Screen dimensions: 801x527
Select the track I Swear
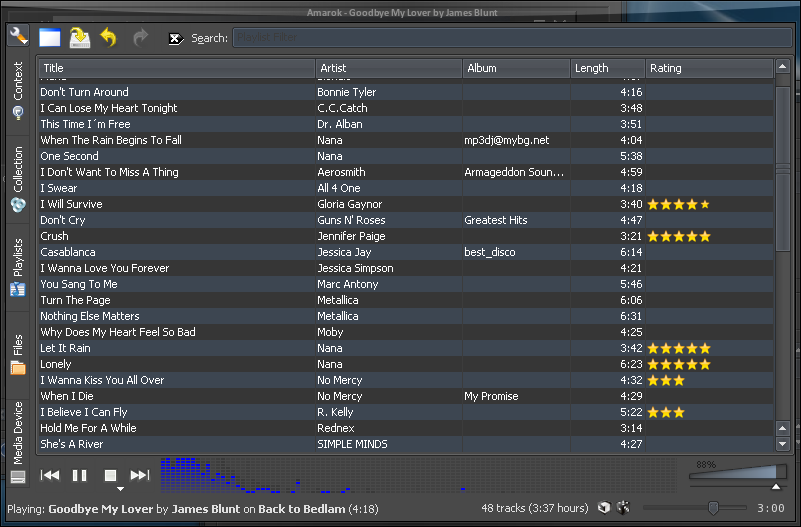tap(406, 188)
